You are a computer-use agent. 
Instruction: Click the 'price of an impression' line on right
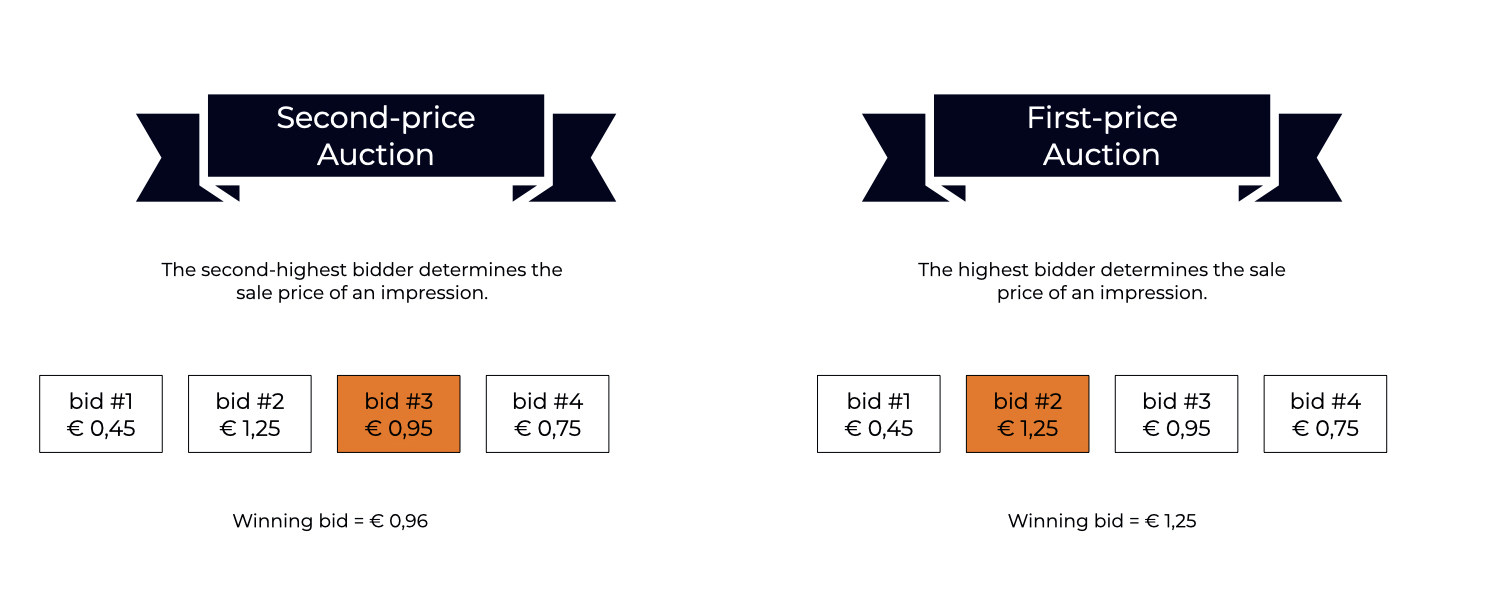[x=1102, y=294]
